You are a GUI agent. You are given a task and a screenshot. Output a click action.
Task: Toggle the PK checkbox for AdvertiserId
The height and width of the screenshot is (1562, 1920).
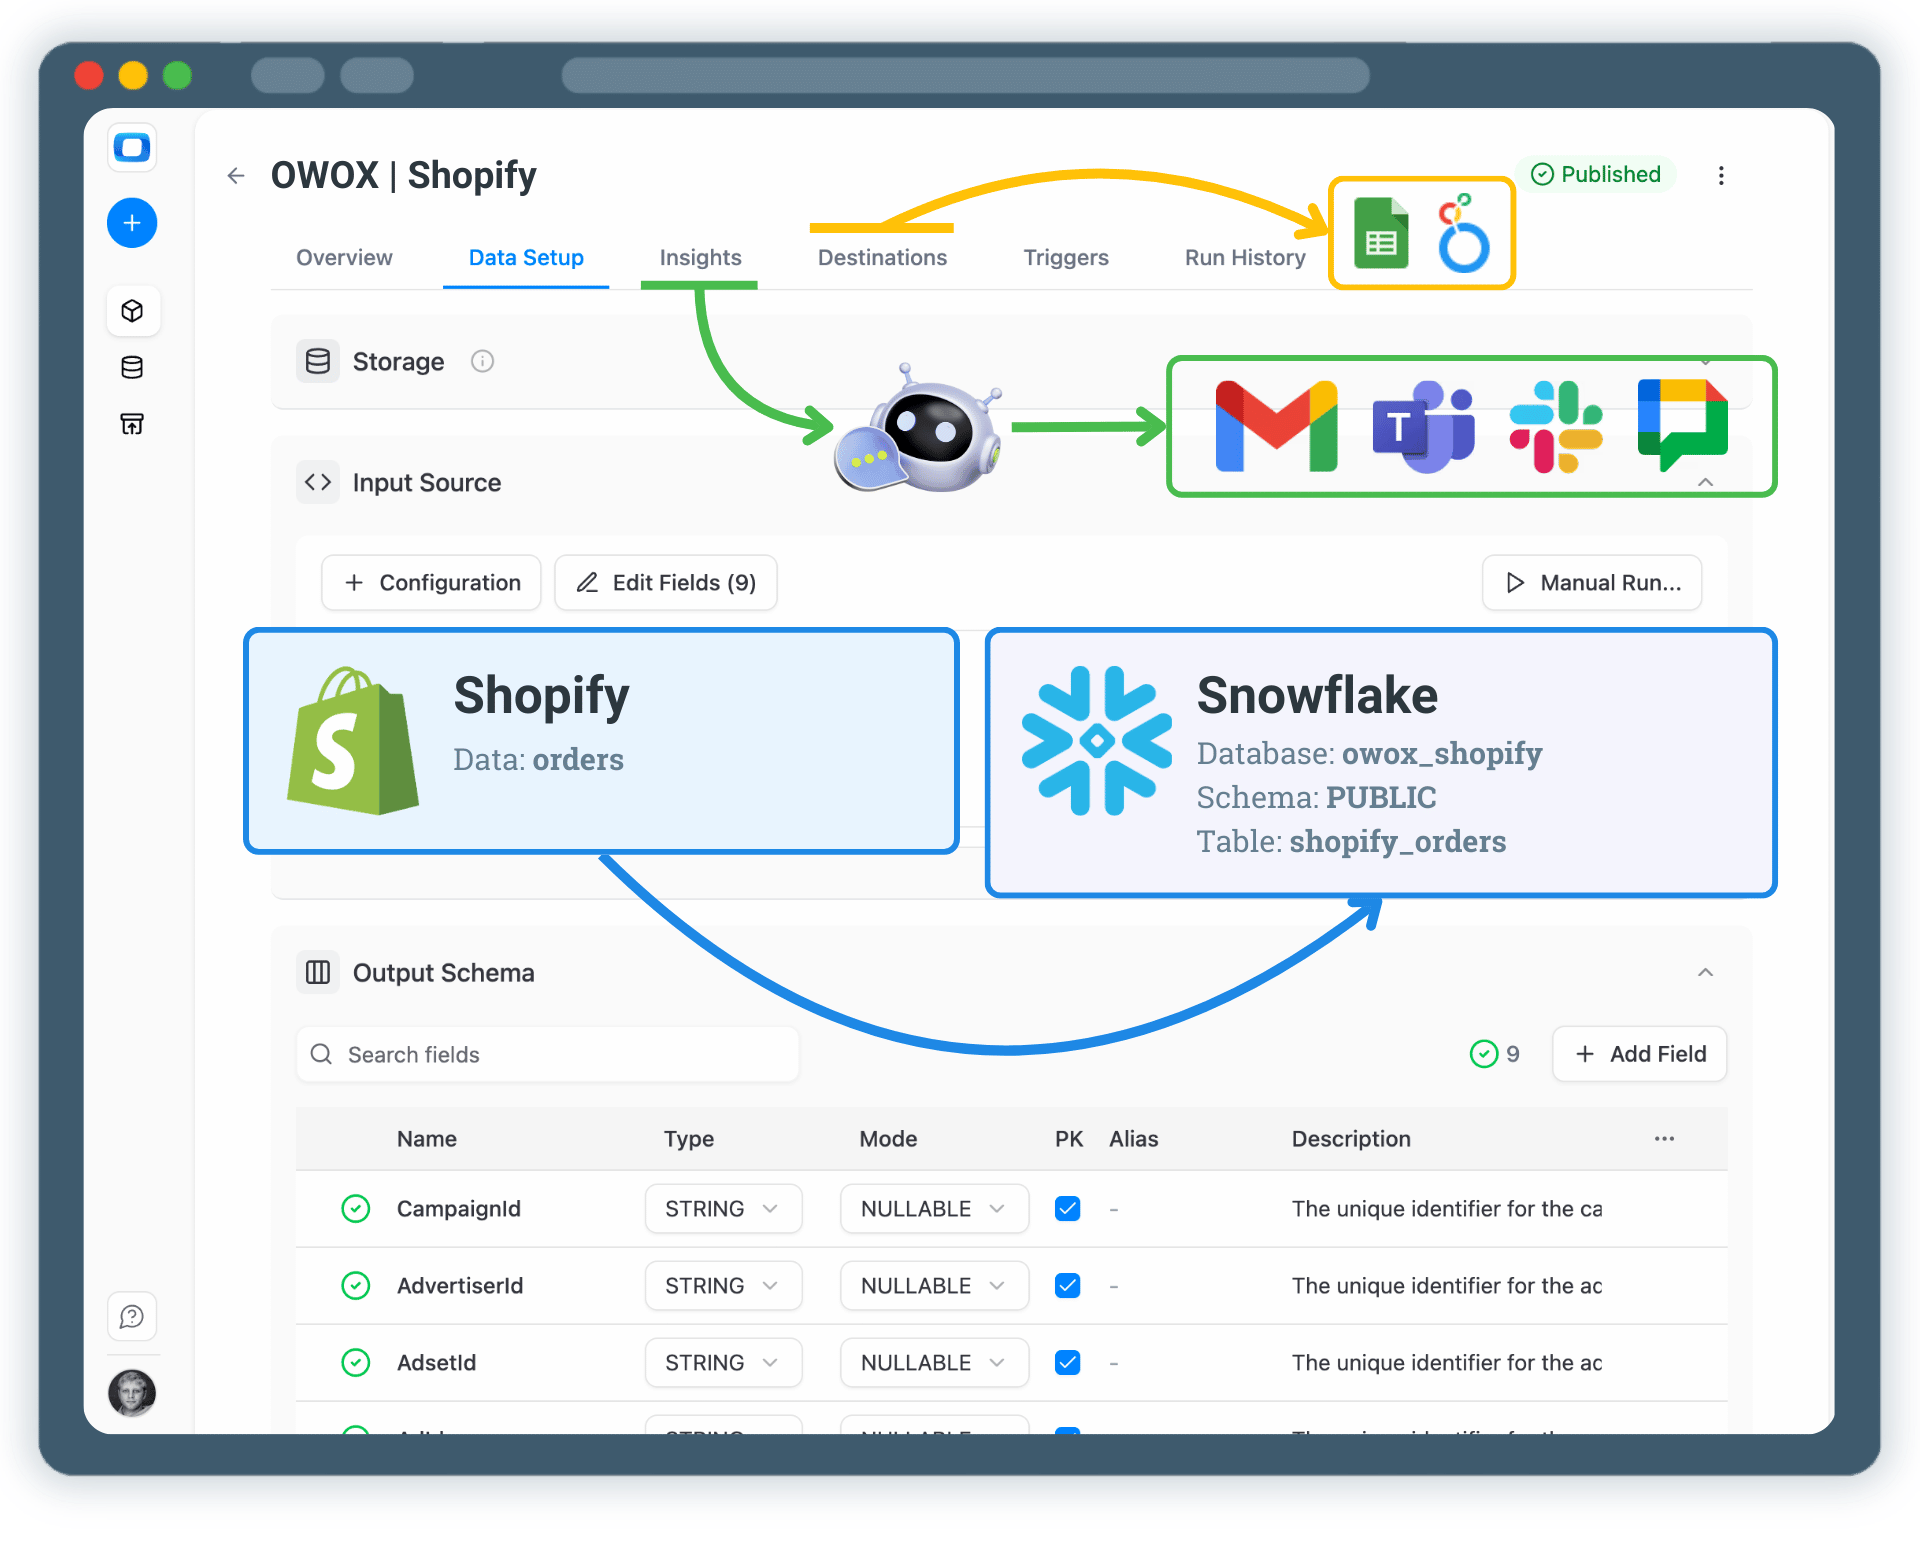(1067, 1285)
